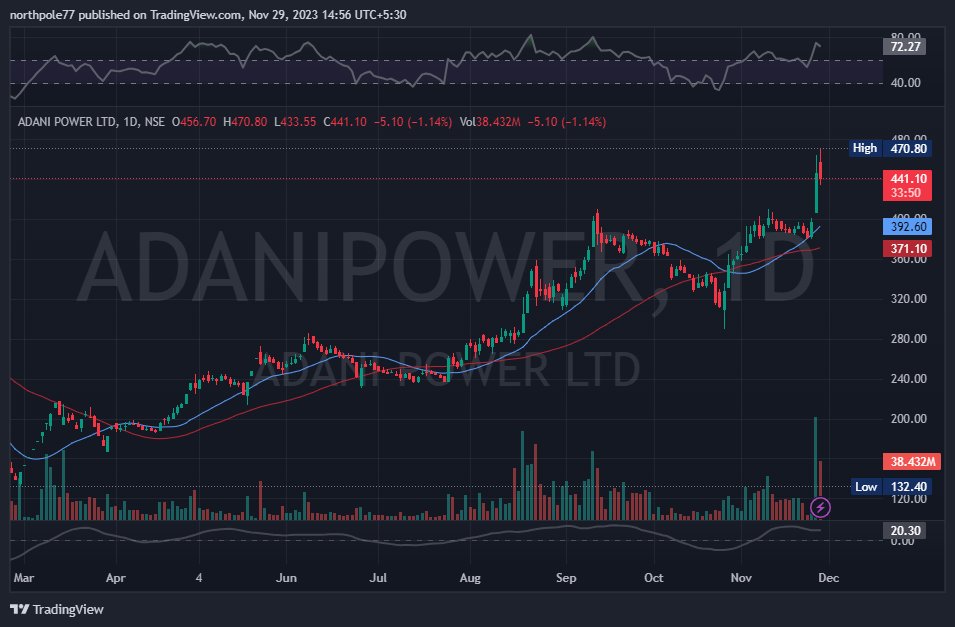Viewport: 955px width, 627px height.
Task: Click the big green breakout candle near December
Action: [x=816, y=185]
